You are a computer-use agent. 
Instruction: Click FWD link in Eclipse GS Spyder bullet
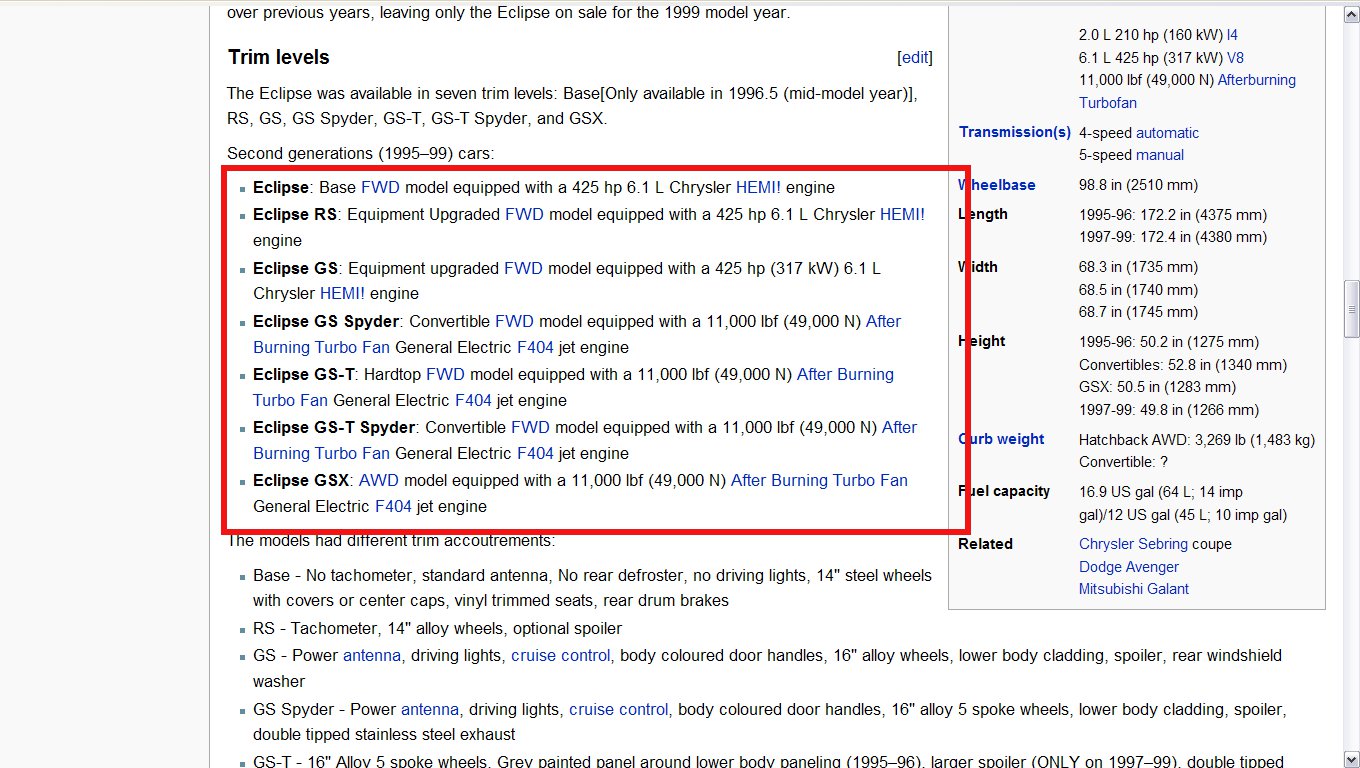point(514,321)
